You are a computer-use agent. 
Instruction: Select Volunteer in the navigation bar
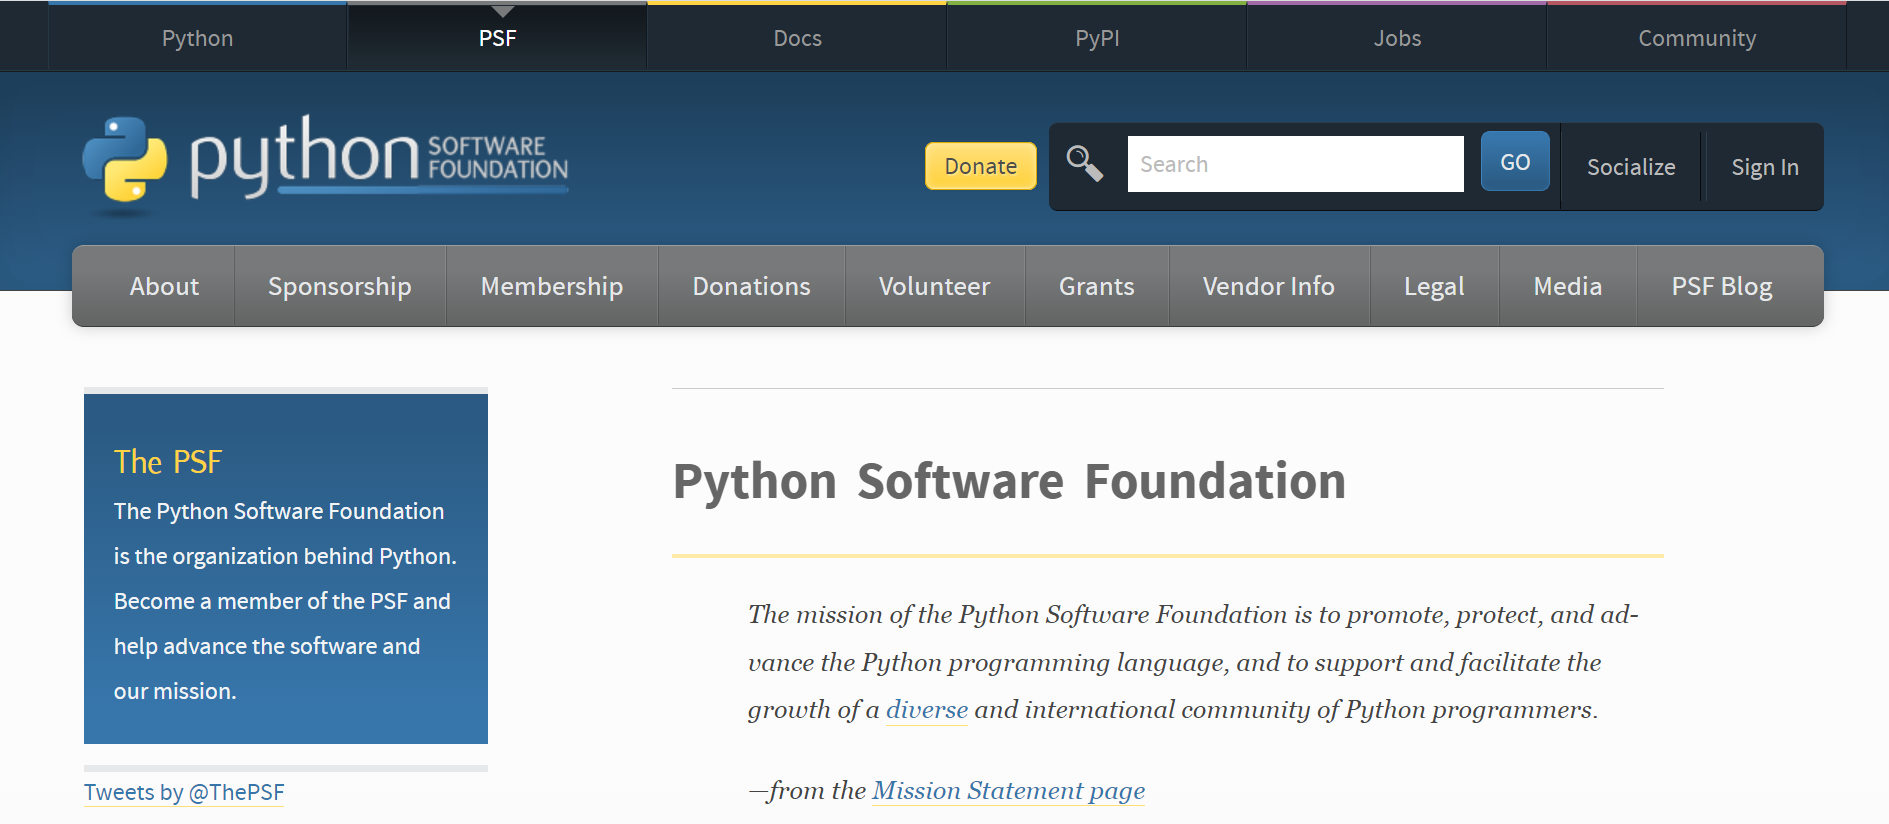coord(935,286)
